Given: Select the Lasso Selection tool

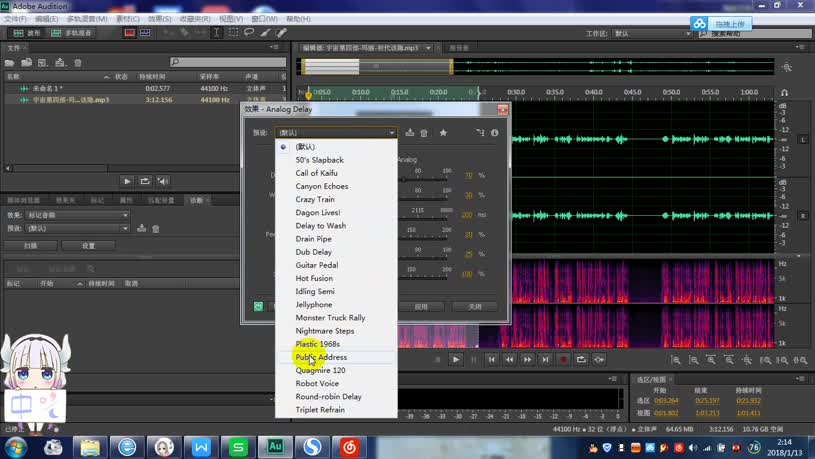Looking at the screenshot, I should [249, 32].
